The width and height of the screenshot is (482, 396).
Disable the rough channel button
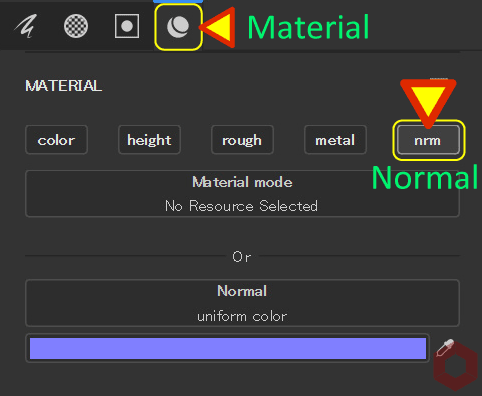(242, 140)
